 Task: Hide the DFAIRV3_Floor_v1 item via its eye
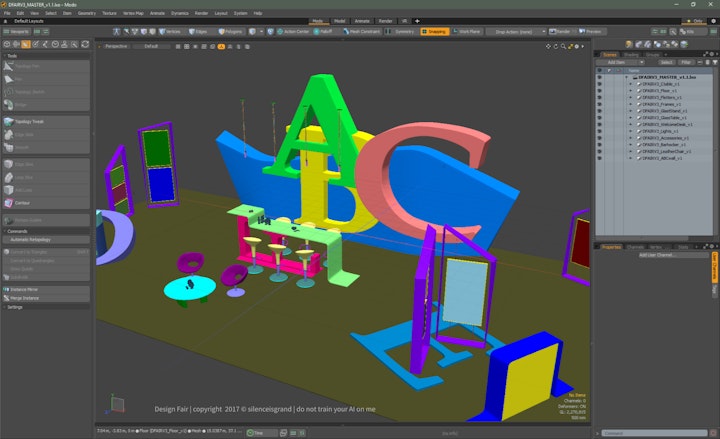[x=600, y=90]
